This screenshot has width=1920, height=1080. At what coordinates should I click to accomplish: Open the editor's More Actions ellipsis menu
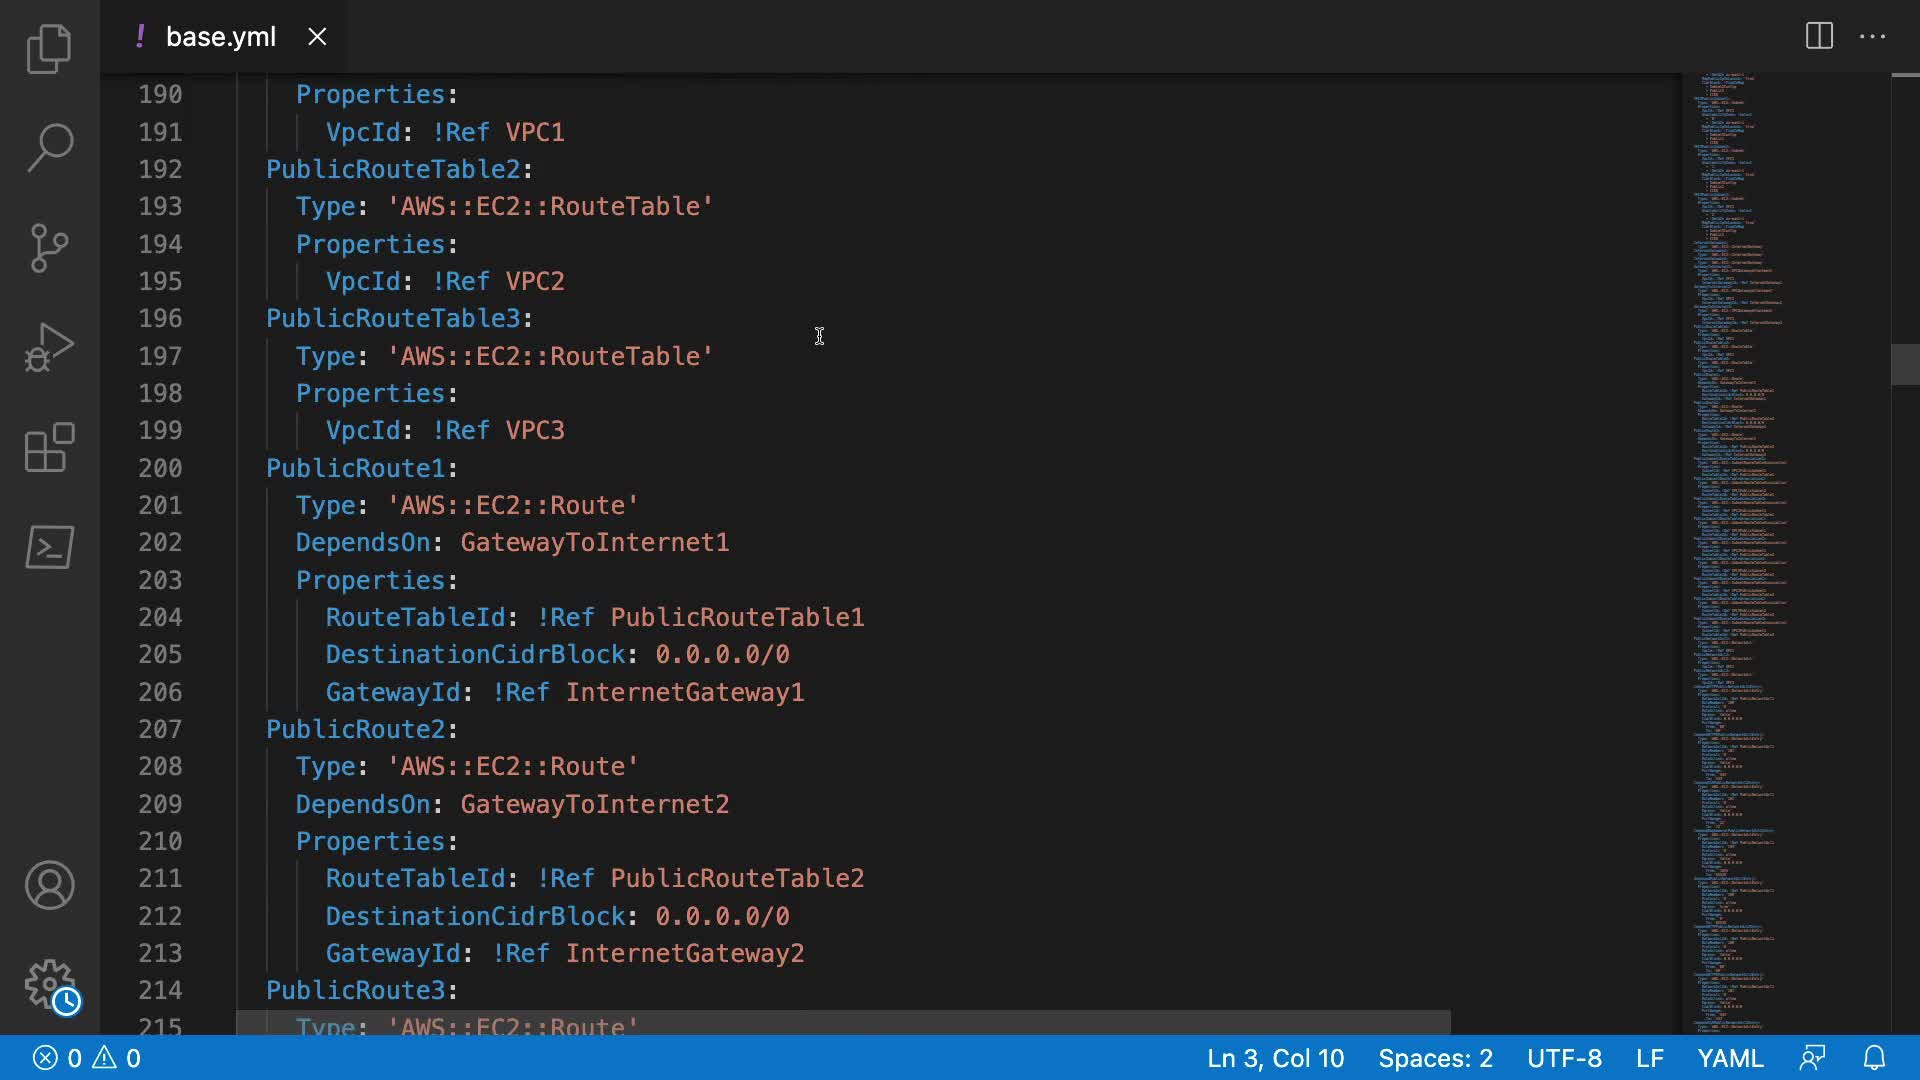(1872, 37)
